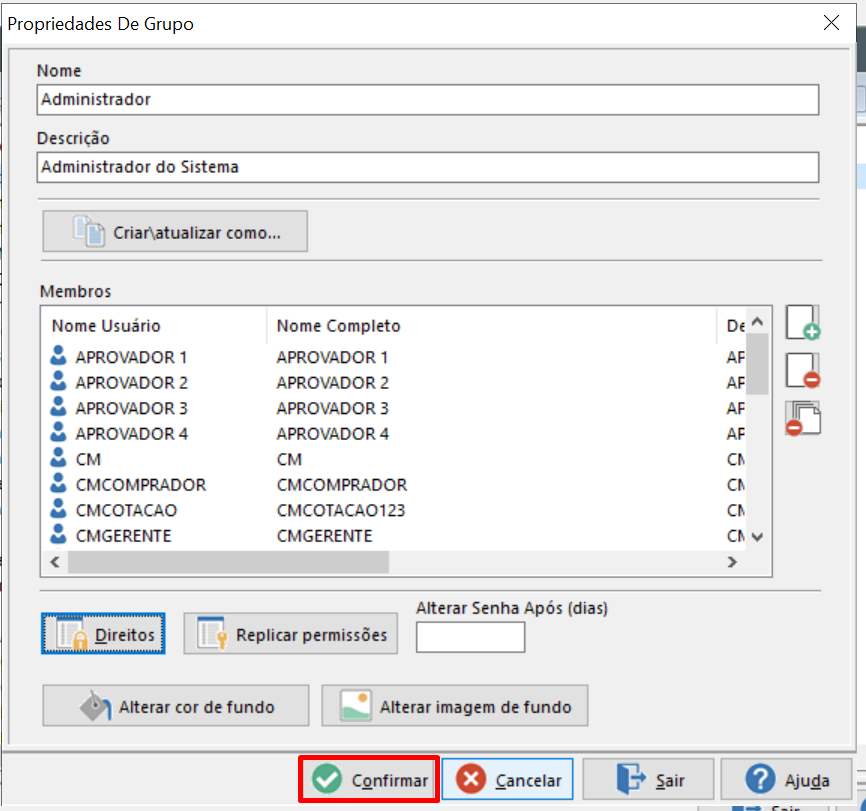Close the Propriedades De Grupo dialog
The width and height of the screenshot is (866, 811).
831,23
